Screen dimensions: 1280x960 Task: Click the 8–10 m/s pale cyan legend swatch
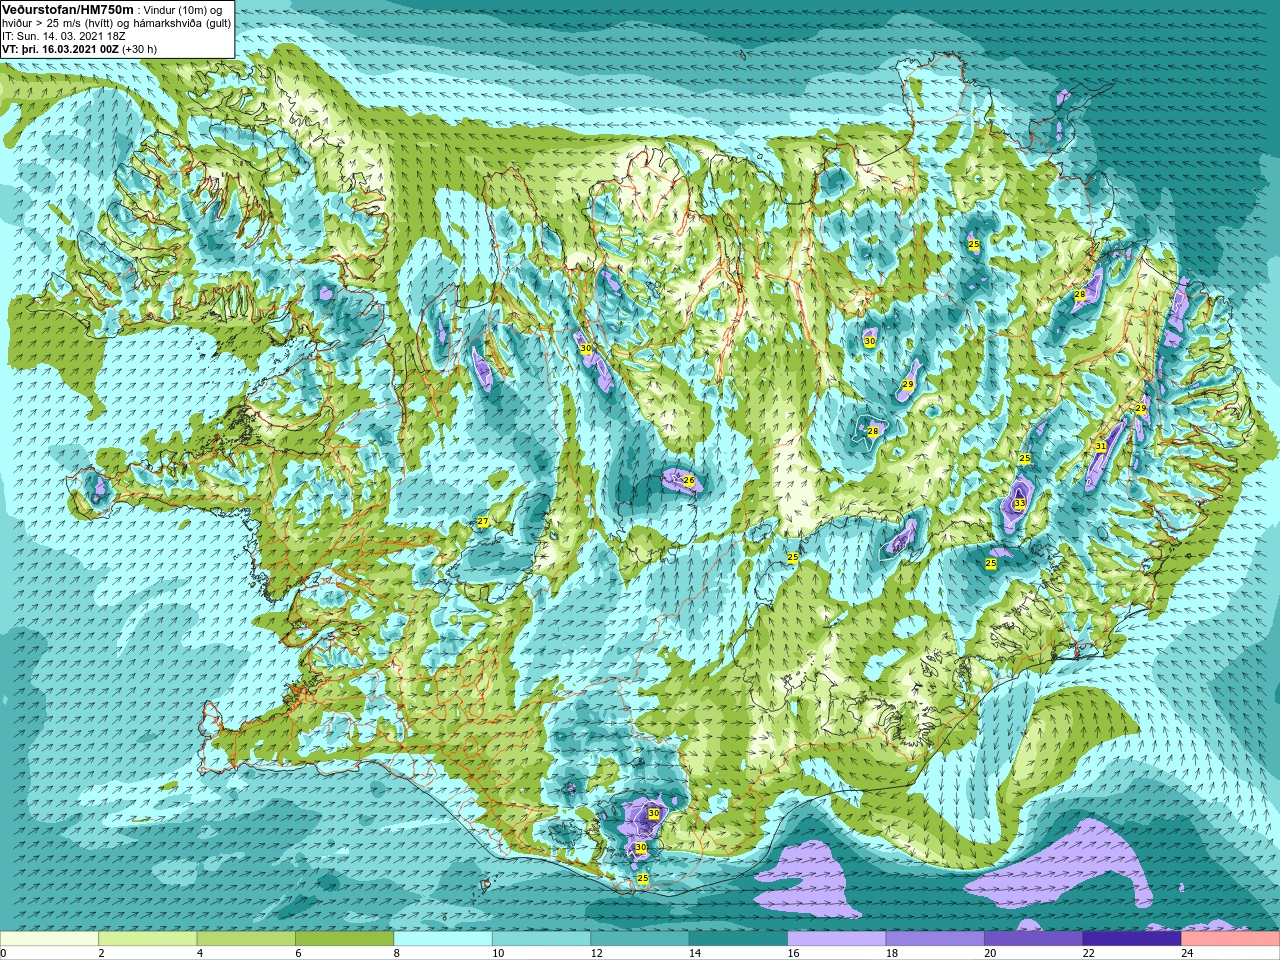pos(443,939)
